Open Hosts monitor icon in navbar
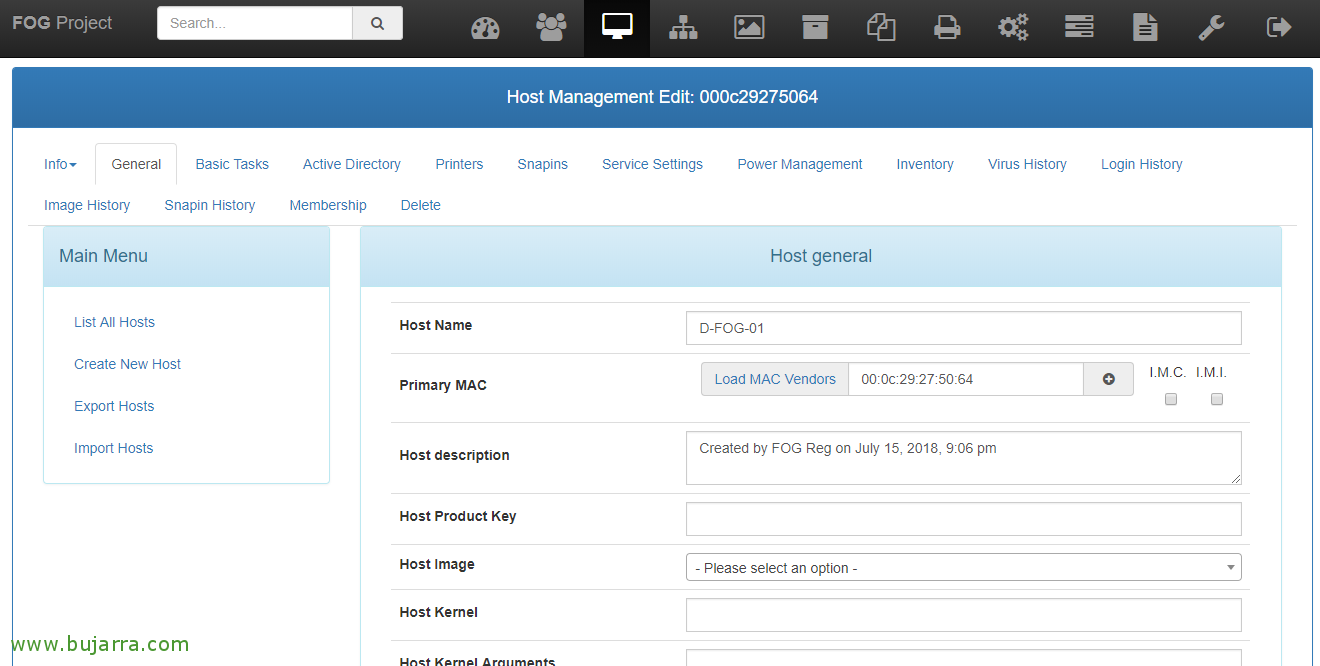 tap(617, 28)
